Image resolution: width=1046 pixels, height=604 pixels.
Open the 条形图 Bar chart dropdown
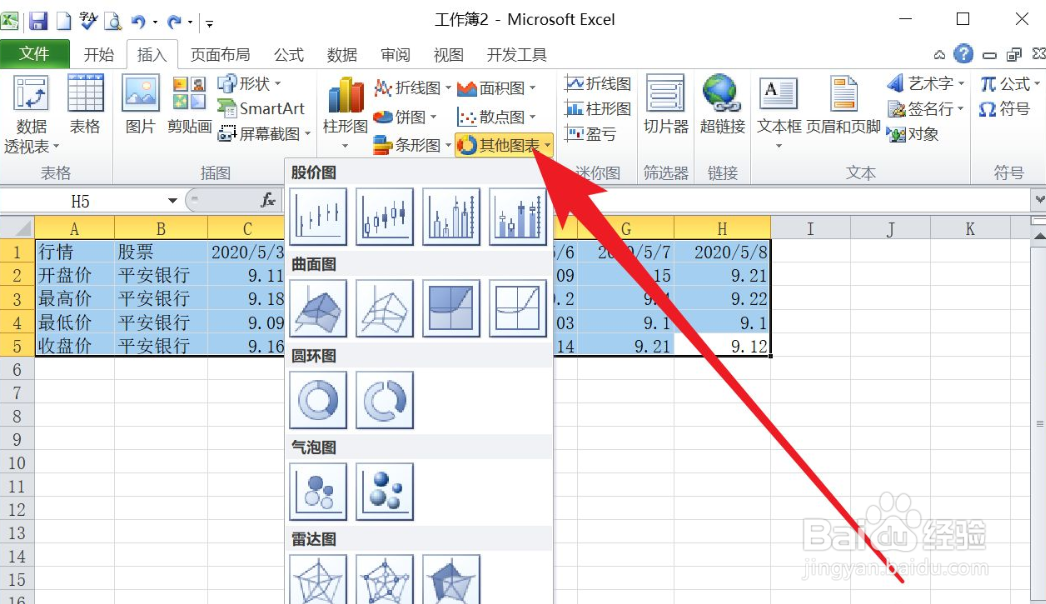tap(412, 145)
